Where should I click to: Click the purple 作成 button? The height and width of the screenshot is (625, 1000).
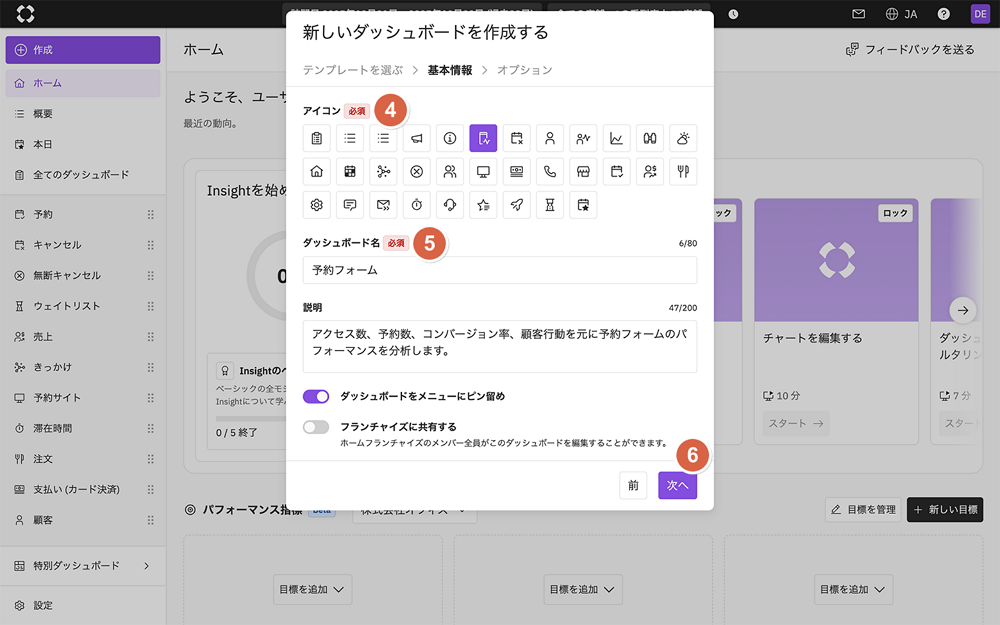pos(83,50)
